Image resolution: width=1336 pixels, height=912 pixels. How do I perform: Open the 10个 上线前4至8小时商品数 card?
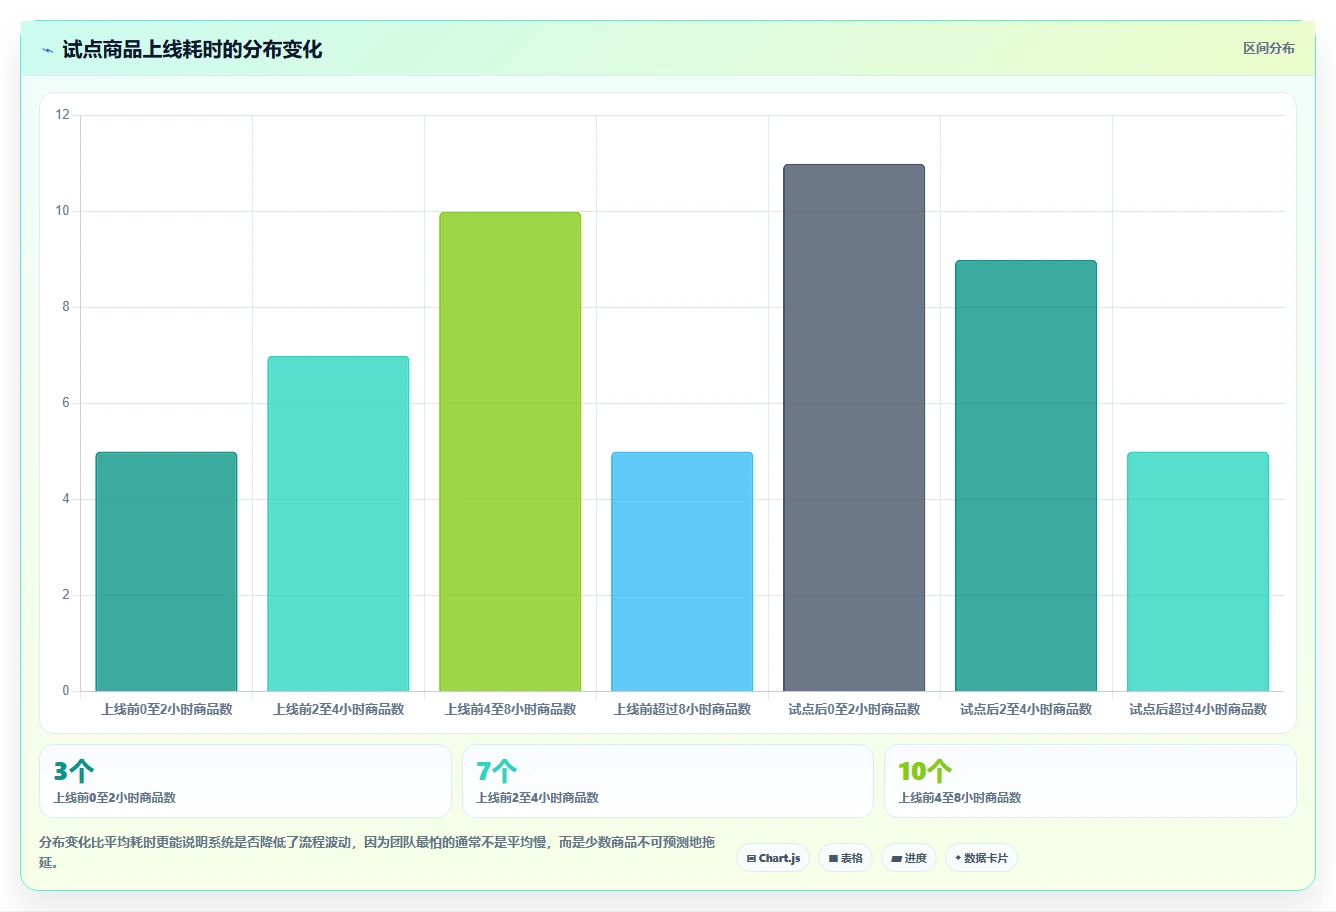[x=1090, y=781]
